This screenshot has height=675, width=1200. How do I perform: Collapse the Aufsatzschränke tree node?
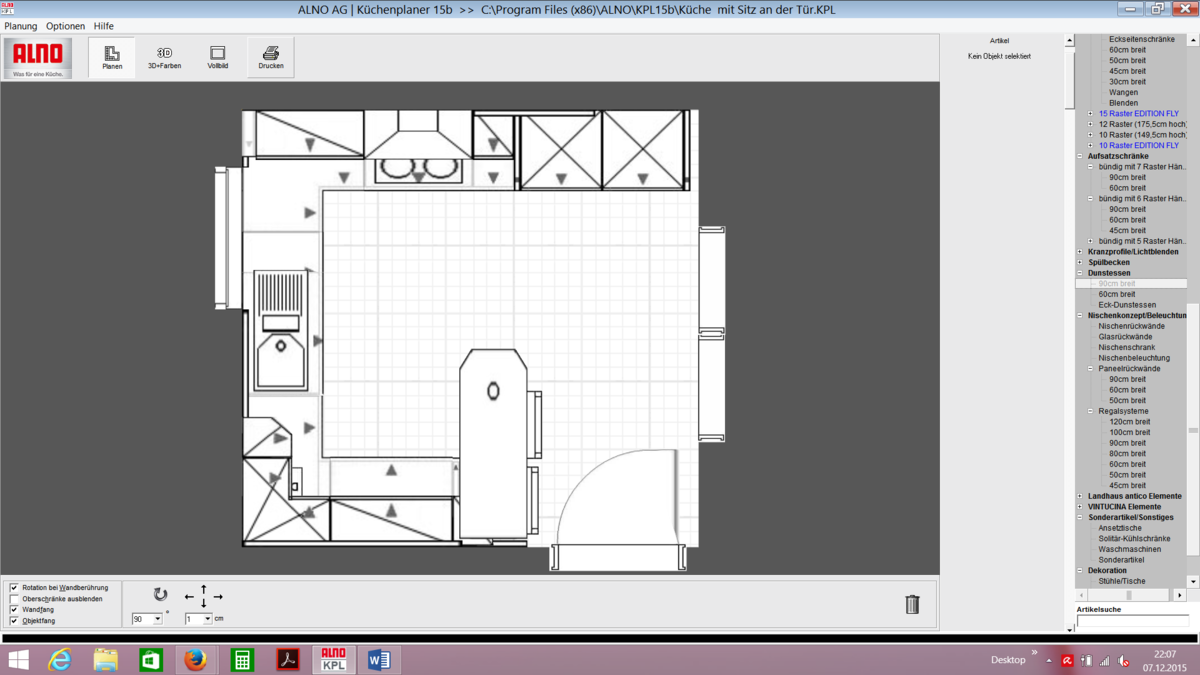1080,156
